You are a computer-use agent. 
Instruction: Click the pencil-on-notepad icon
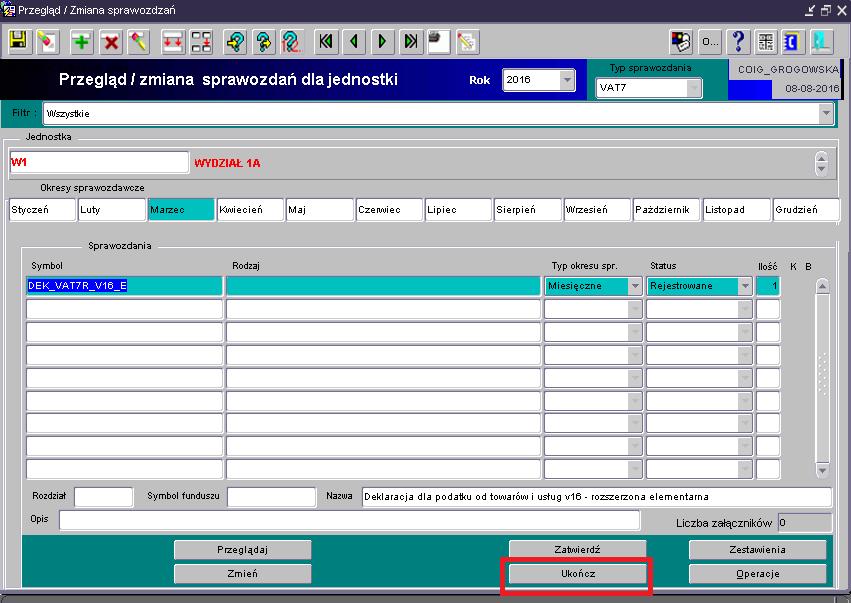(467, 41)
